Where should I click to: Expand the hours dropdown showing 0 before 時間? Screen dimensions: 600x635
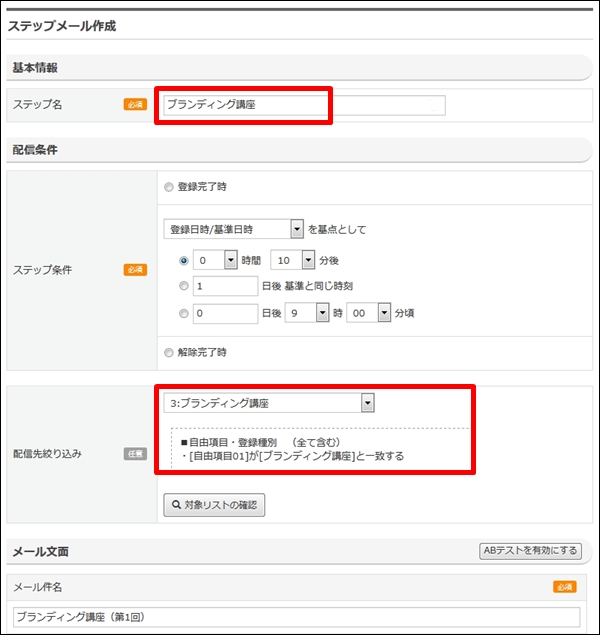(215, 260)
